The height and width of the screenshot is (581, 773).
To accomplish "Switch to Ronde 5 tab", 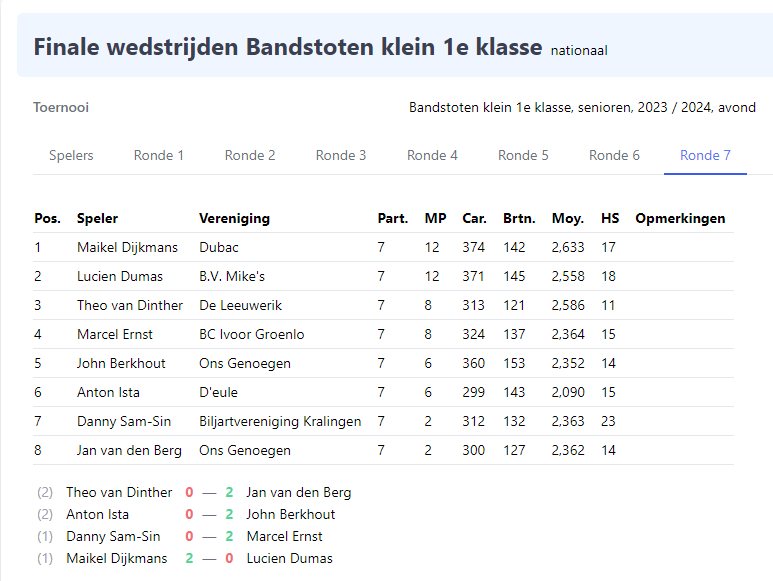I will point(524,155).
